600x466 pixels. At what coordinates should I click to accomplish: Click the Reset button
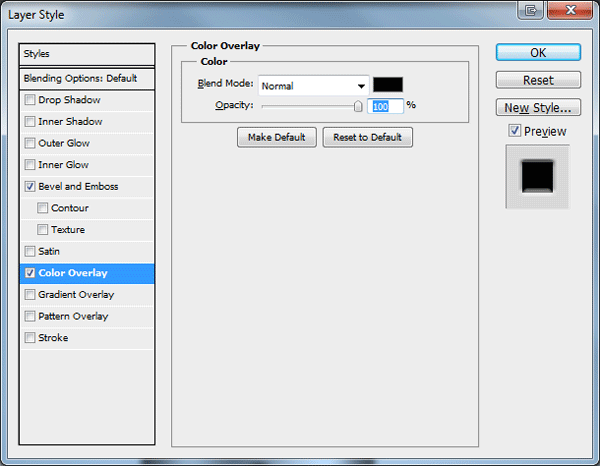pos(538,80)
